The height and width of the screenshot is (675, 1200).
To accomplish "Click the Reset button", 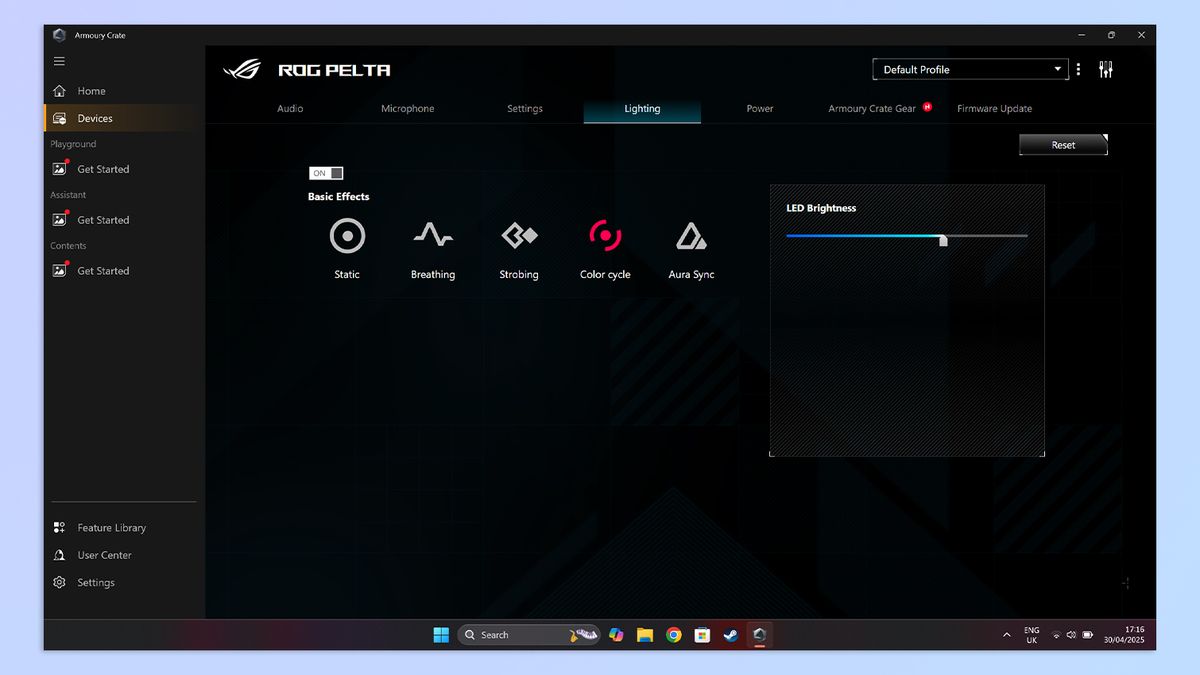I will pyautogui.click(x=1063, y=144).
